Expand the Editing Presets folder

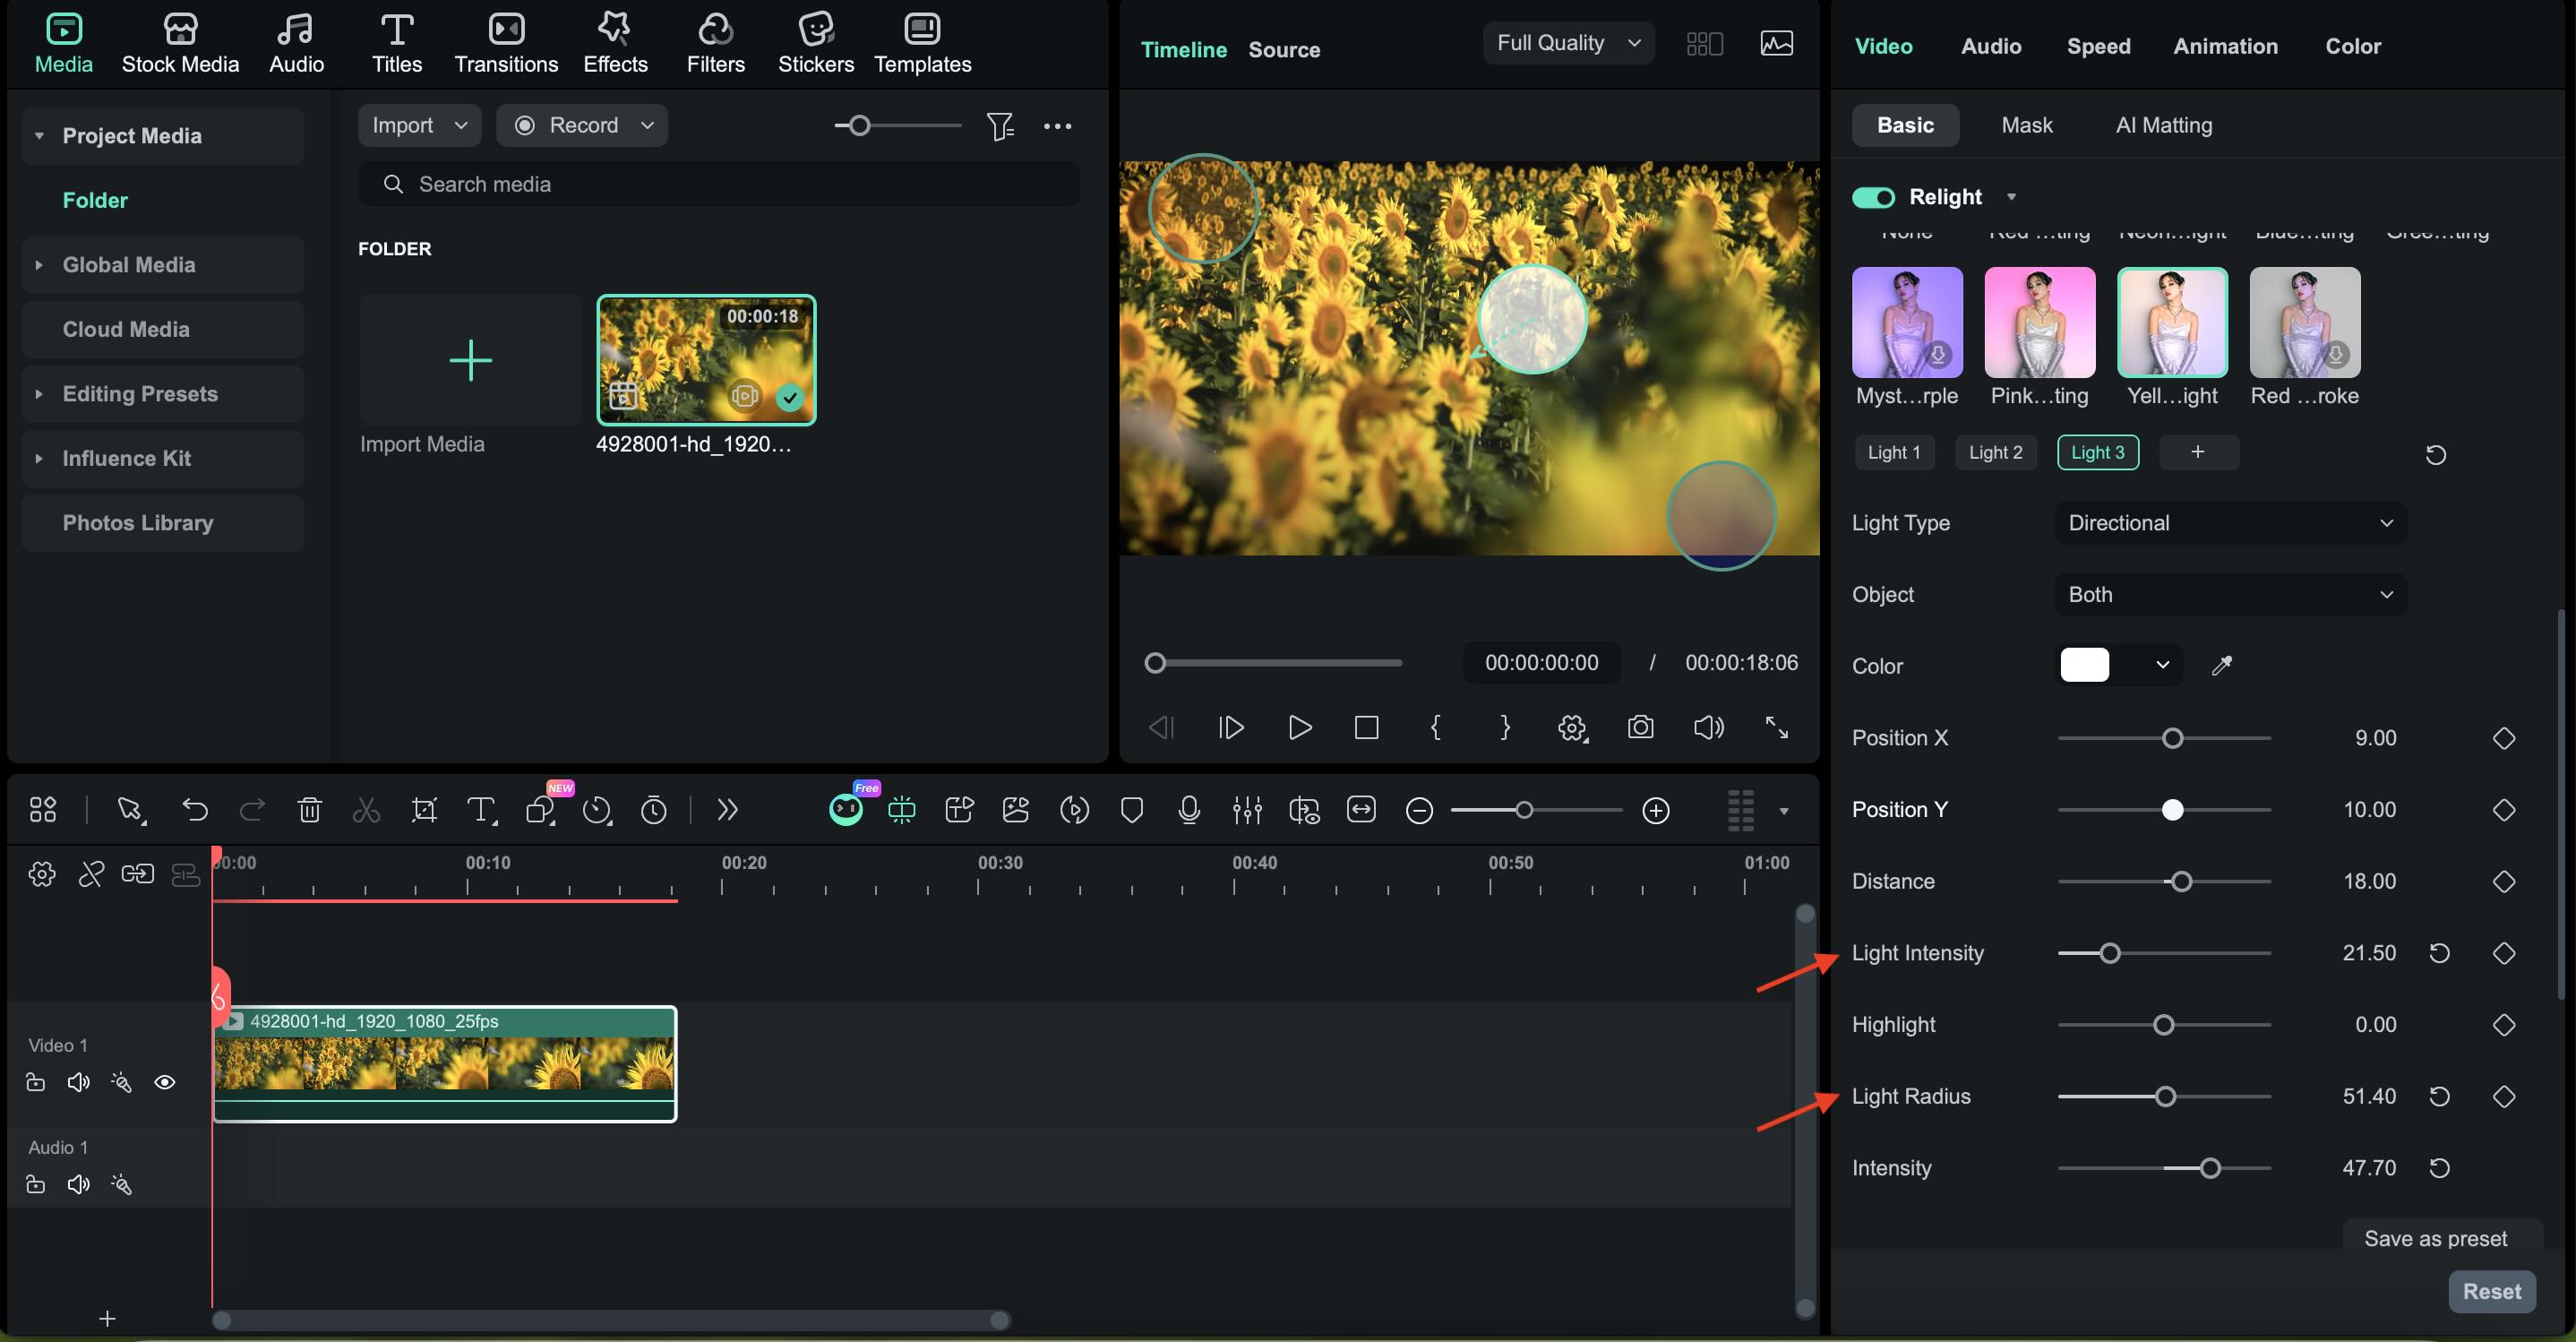pos(39,394)
